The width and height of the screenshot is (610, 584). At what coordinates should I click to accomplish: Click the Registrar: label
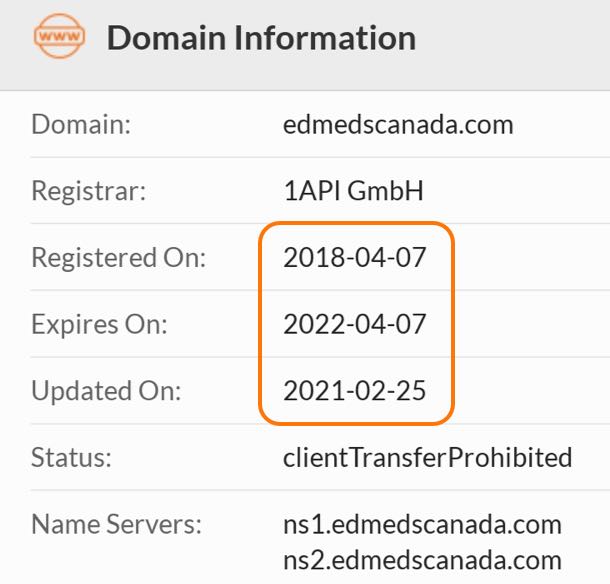pyautogui.click(x=89, y=191)
